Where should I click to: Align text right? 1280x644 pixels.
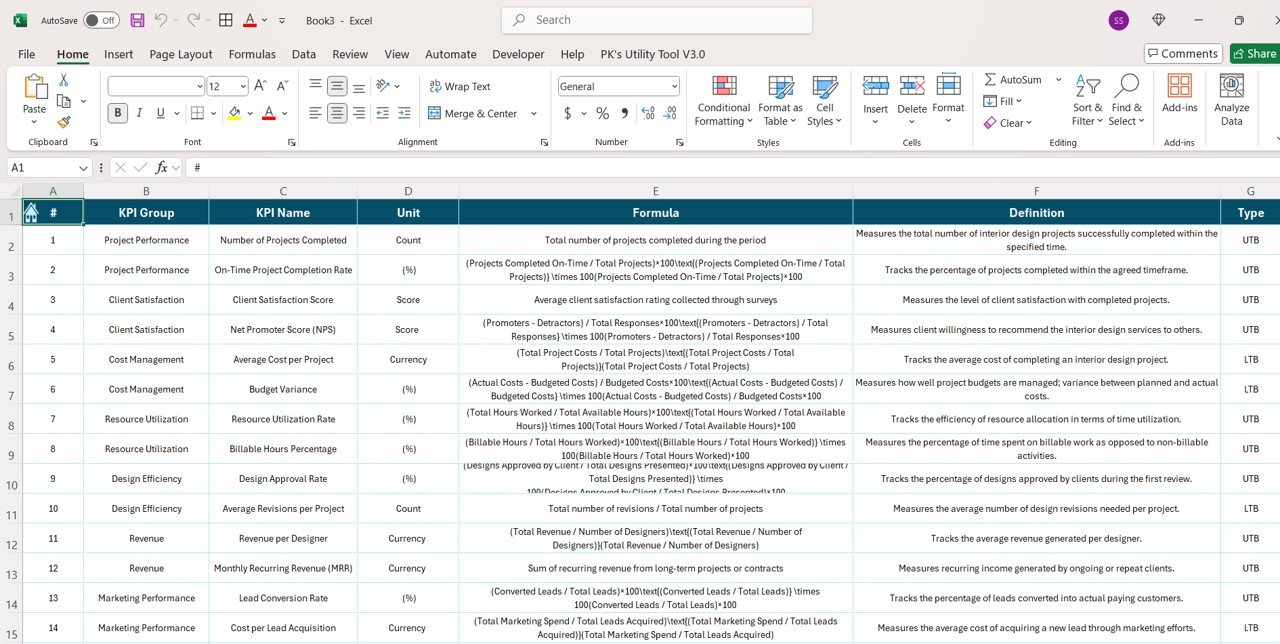pos(360,113)
